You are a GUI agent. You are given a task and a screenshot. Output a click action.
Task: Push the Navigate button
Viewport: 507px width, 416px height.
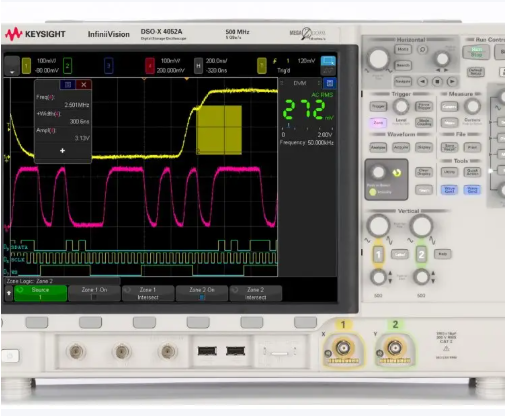(403, 81)
